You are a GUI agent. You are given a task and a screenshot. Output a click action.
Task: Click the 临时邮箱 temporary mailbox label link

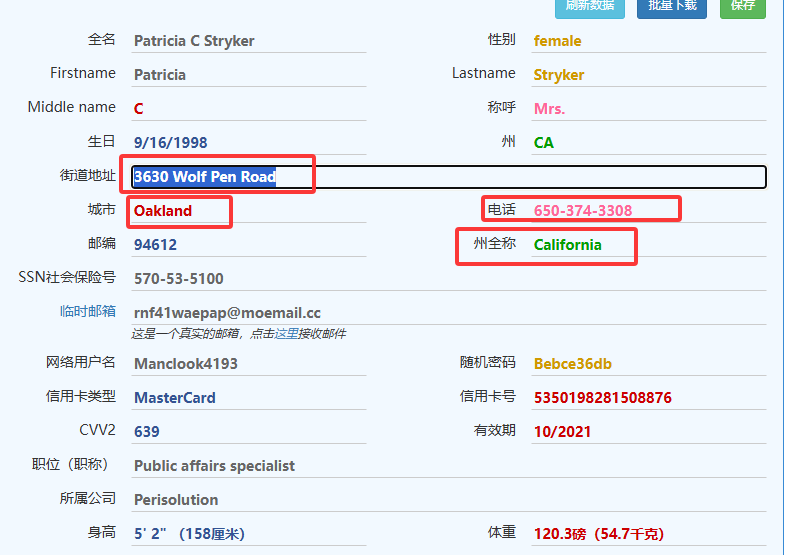(x=87, y=311)
